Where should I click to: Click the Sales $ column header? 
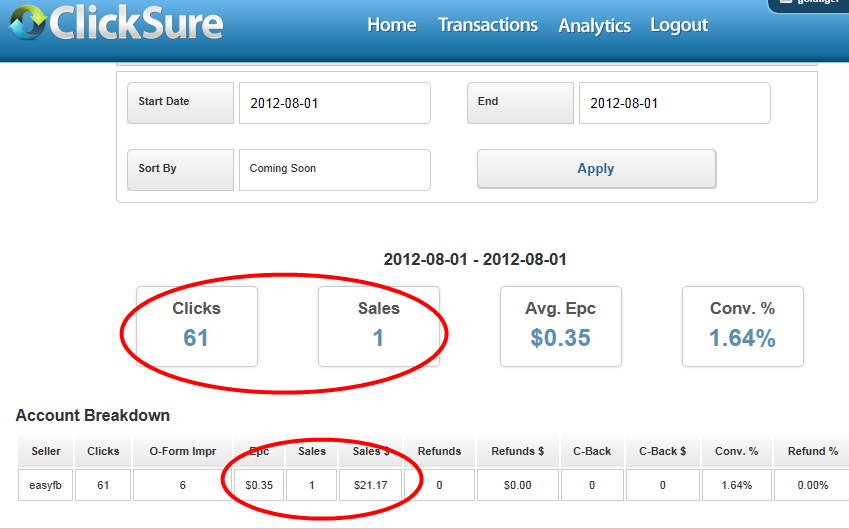pyautogui.click(x=371, y=451)
